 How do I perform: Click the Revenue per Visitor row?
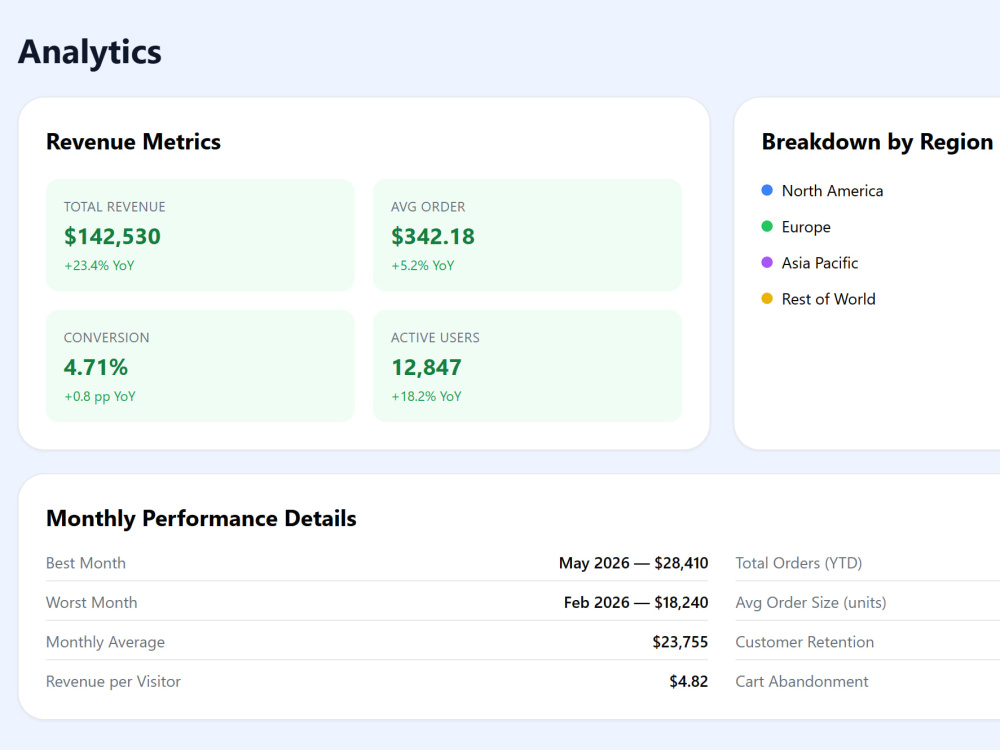tap(377, 682)
